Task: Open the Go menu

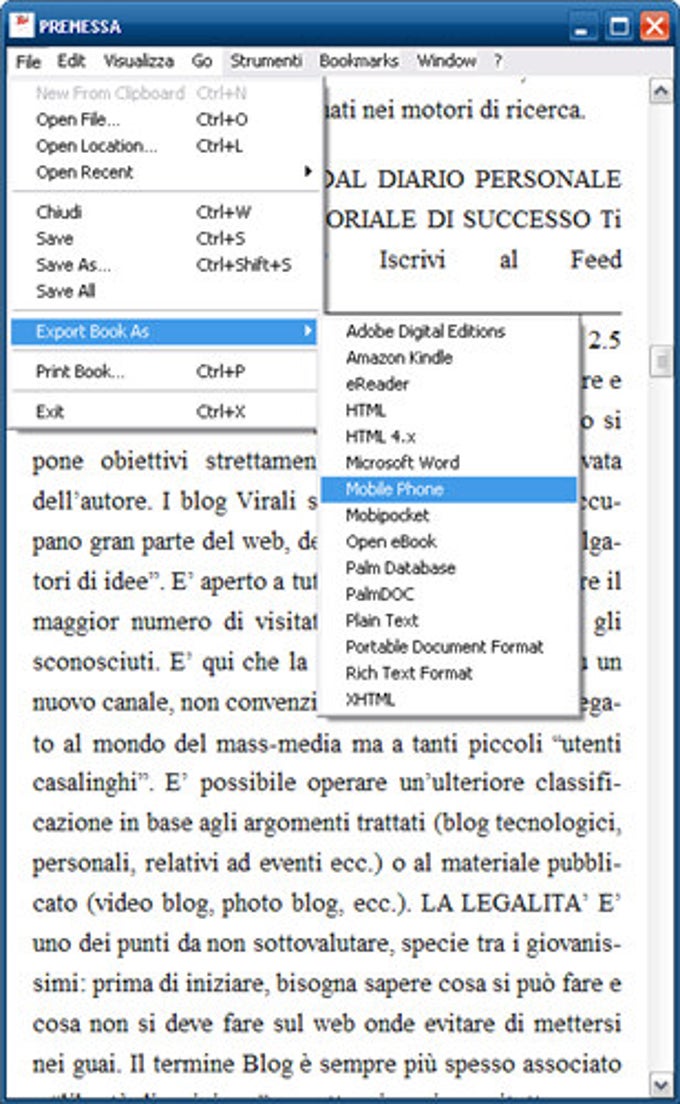Action: 202,61
